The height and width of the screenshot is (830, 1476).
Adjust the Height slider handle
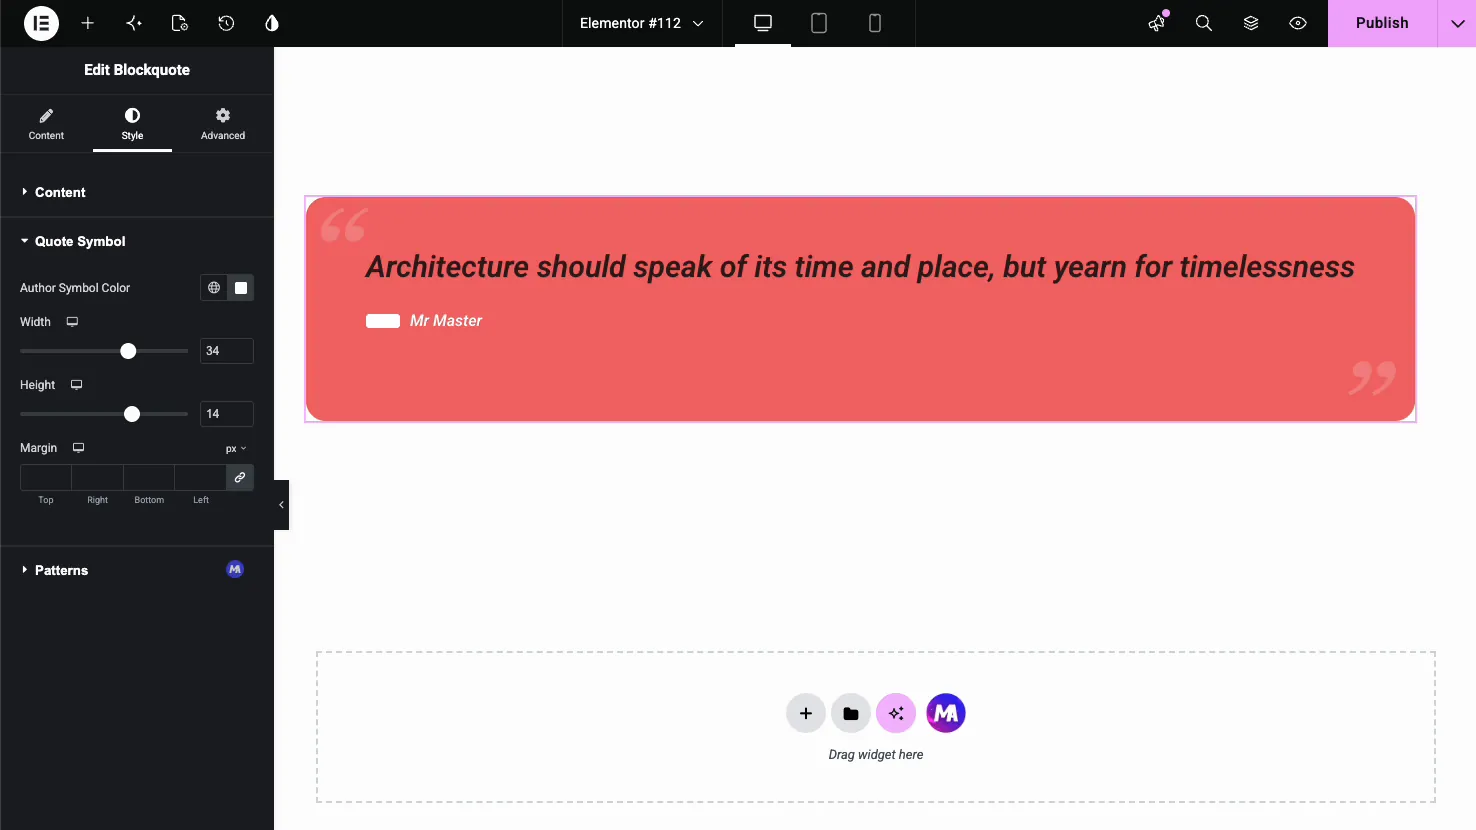click(x=132, y=414)
